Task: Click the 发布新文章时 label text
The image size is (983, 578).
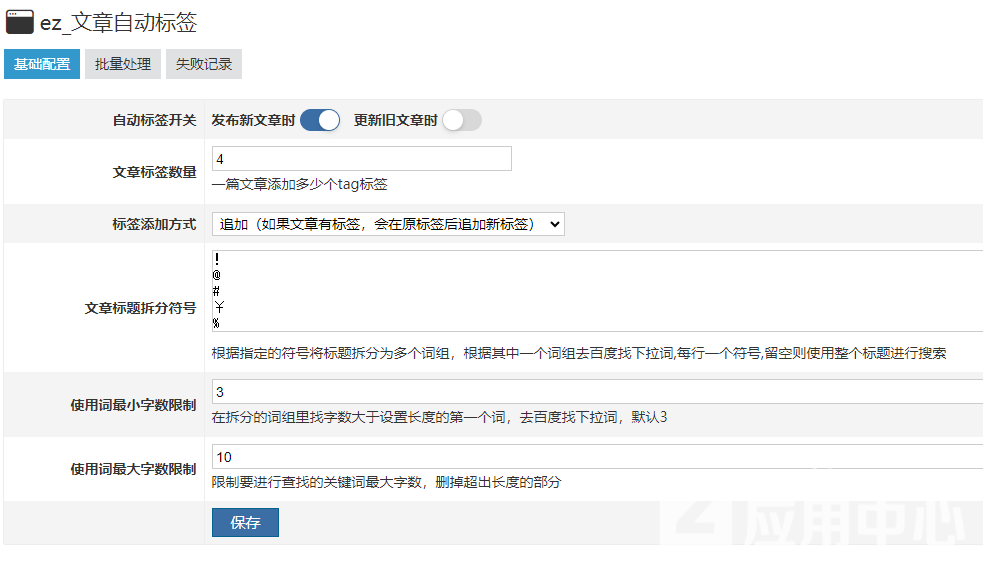Action: click(253, 120)
